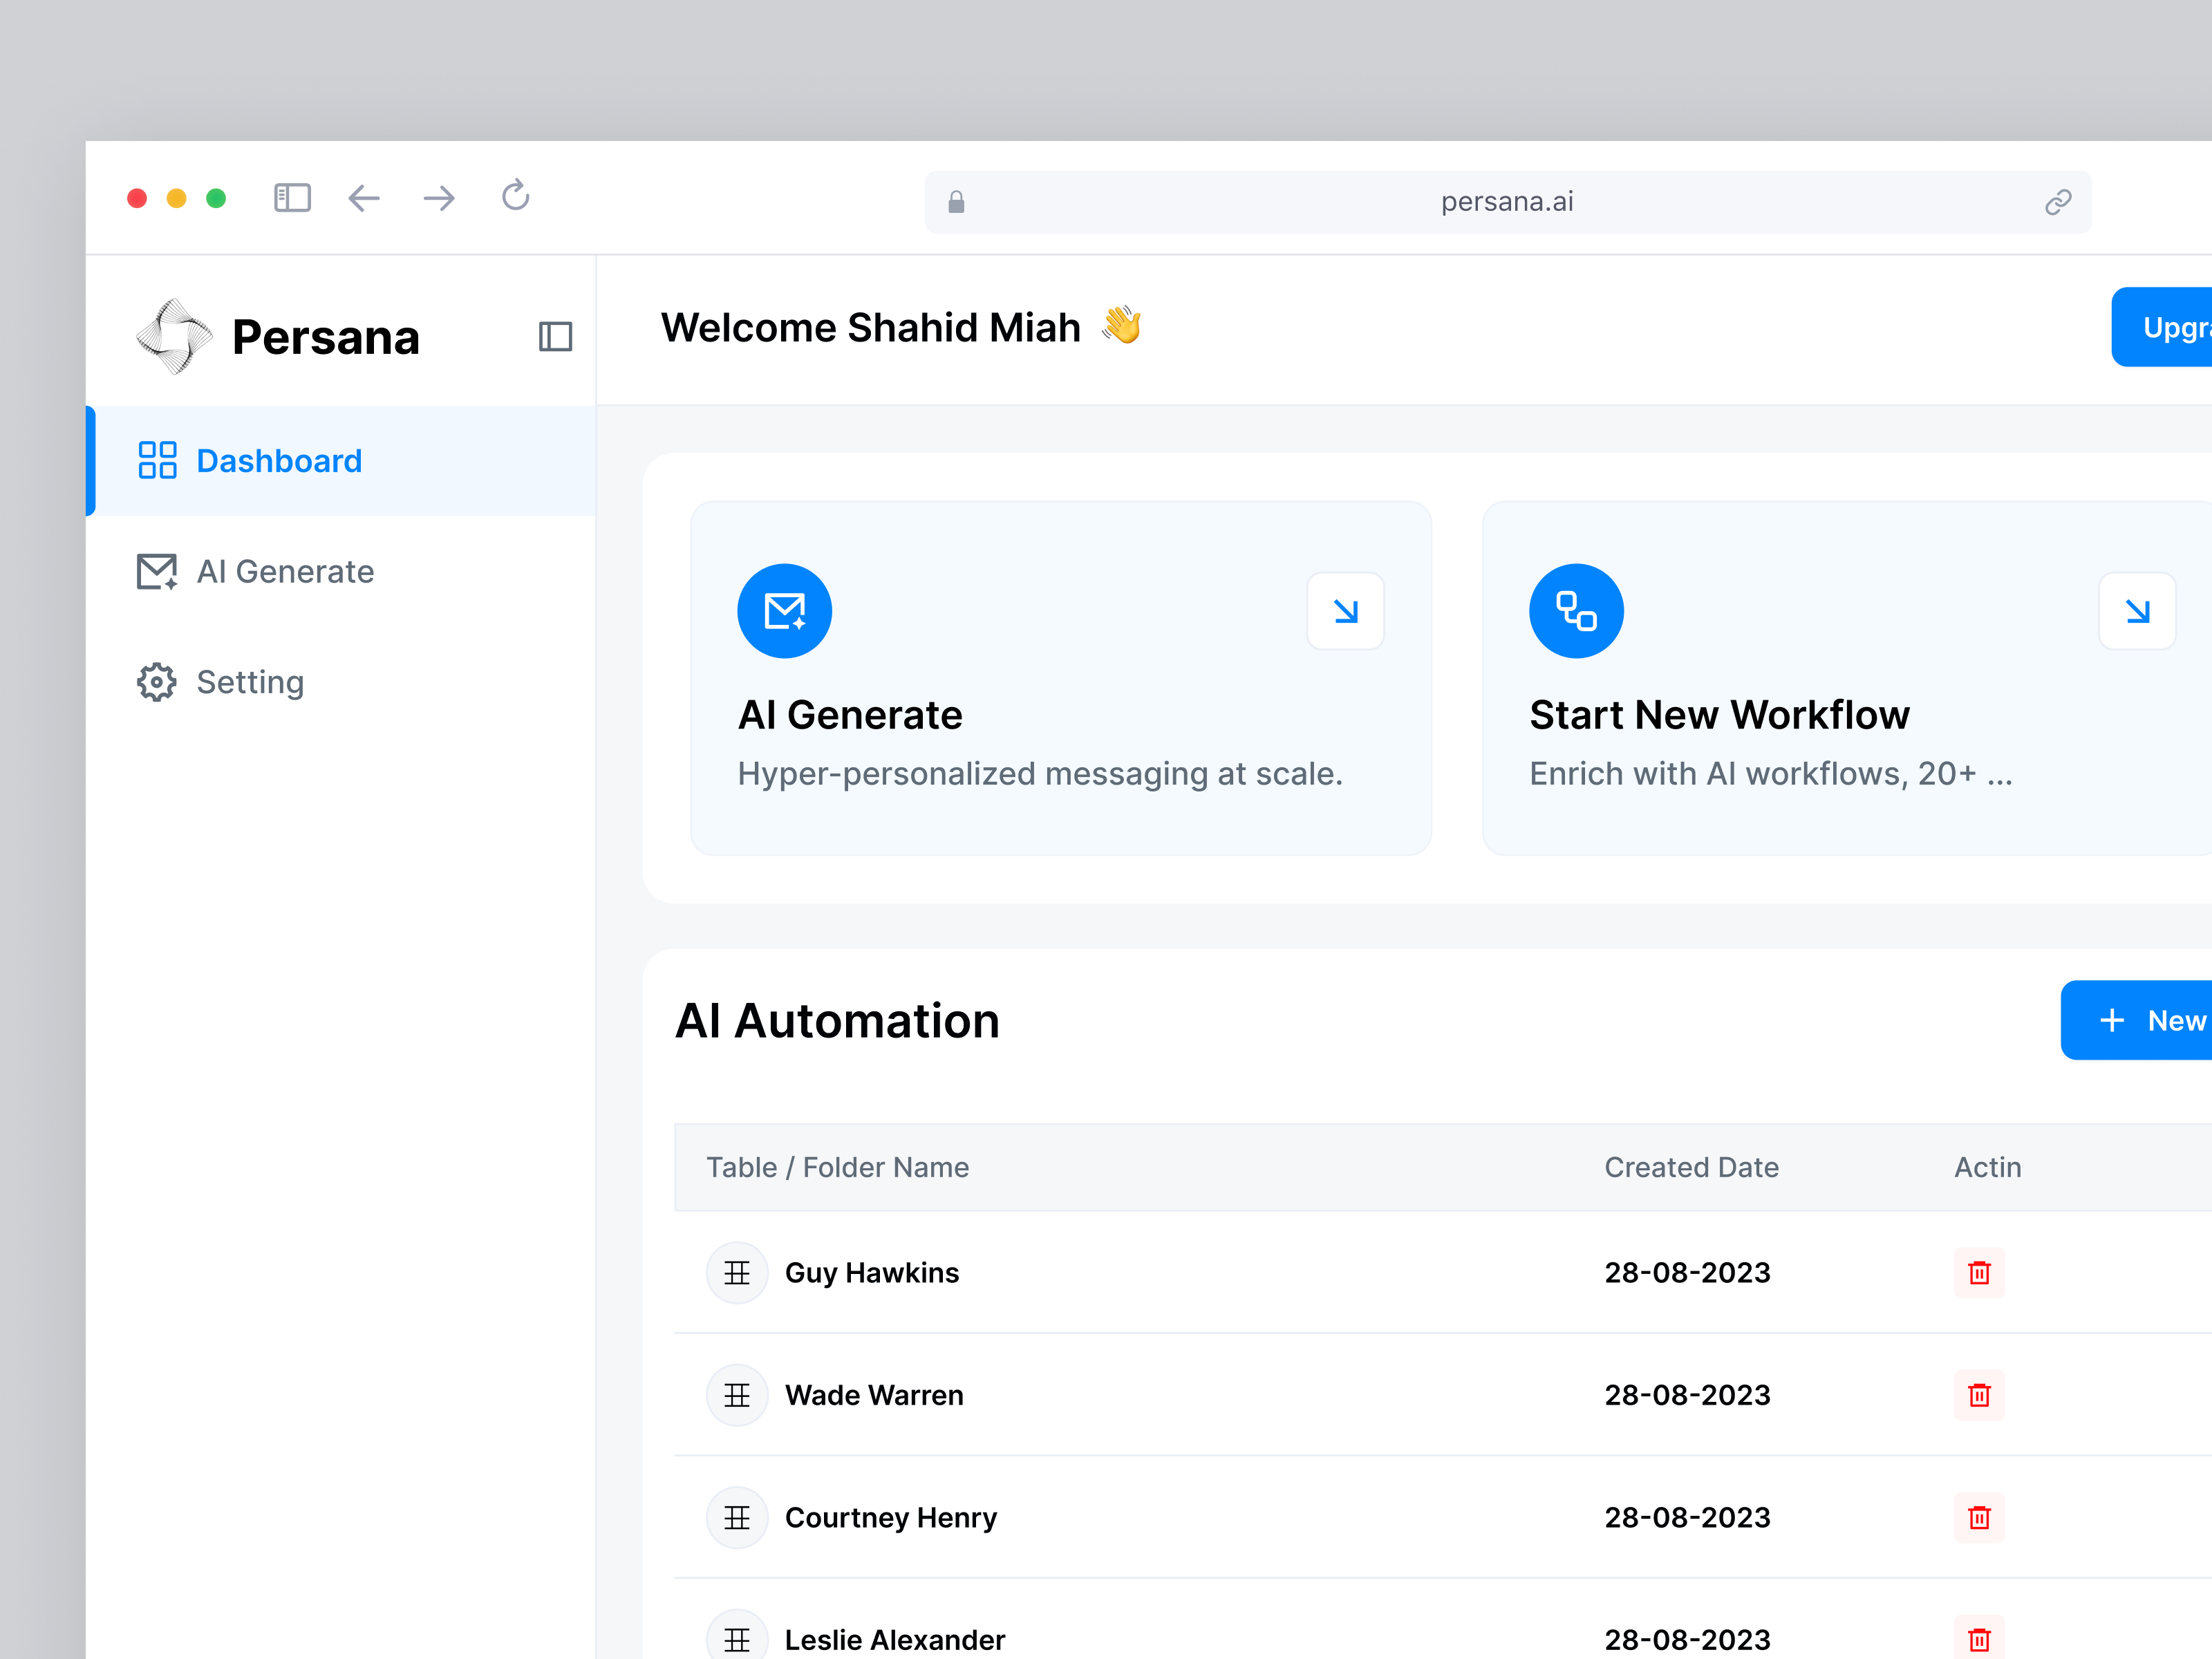The height and width of the screenshot is (1659, 2212).
Task: Click the lock icon in the address bar
Action: [x=956, y=202]
